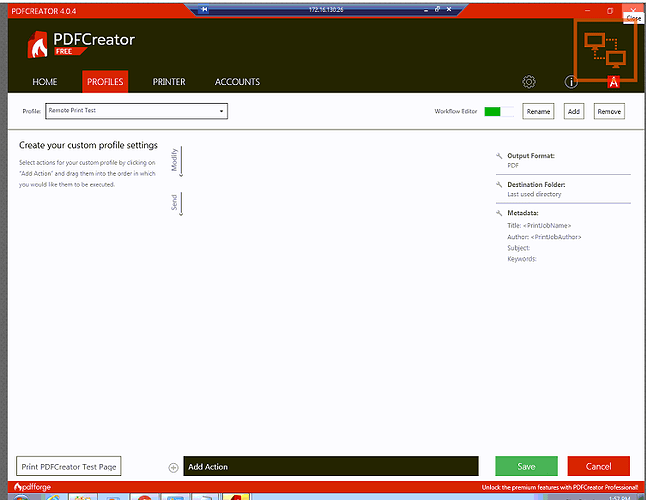646x500 pixels.
Task: Click the Add profile button
Action: point(574,111)
